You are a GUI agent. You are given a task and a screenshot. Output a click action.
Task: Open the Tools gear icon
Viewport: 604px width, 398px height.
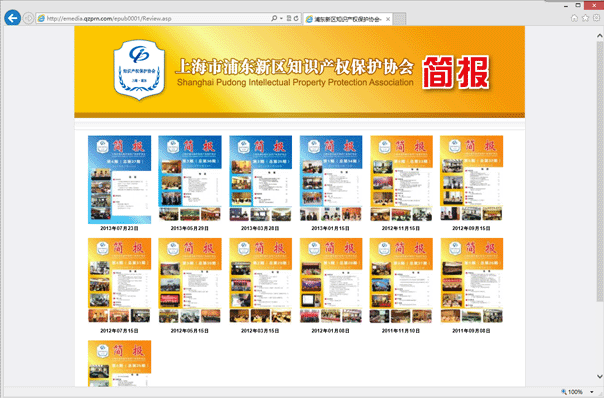(x=596, y=18)
